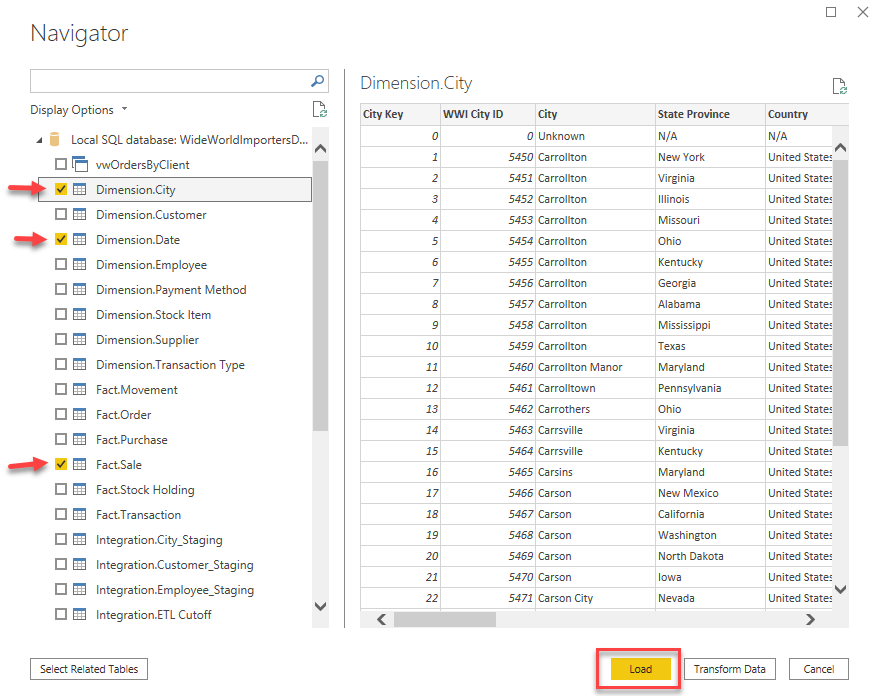Viewport: 878px width, 696px height.
Task: Click the Fact.Order table icon
Action: click(x=80, y=414)
